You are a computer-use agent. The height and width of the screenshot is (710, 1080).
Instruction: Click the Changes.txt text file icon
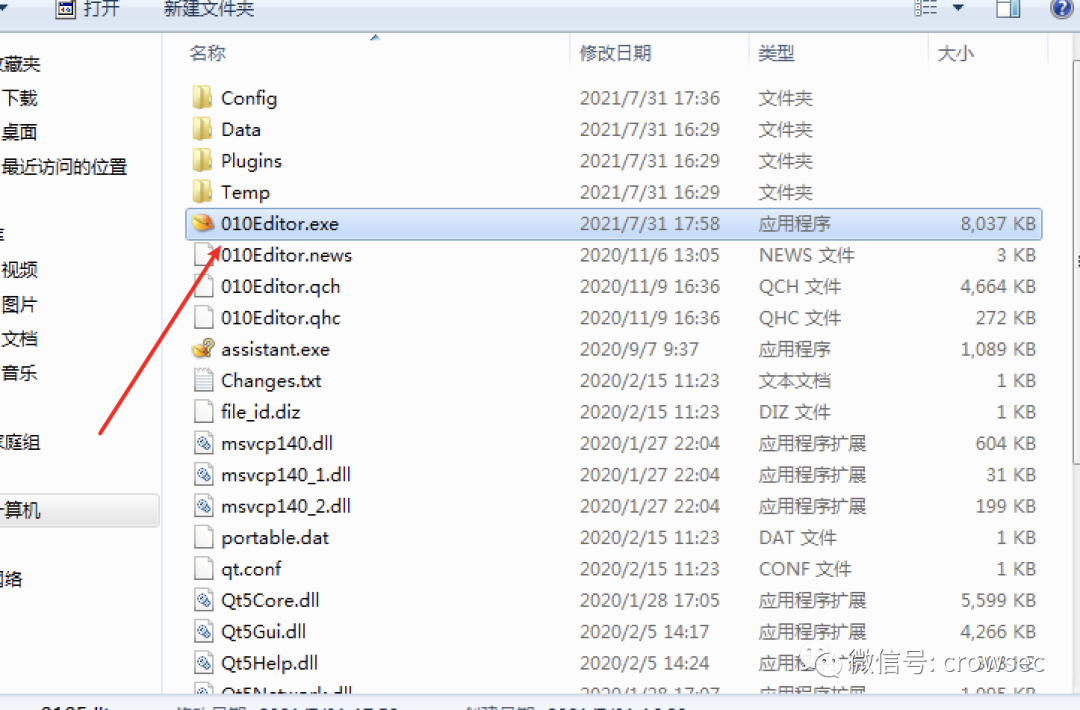pos(203,380)
